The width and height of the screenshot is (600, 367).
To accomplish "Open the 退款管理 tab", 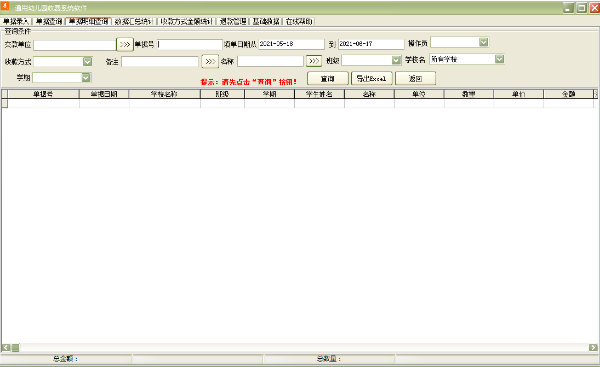I will tap(233, 21).
